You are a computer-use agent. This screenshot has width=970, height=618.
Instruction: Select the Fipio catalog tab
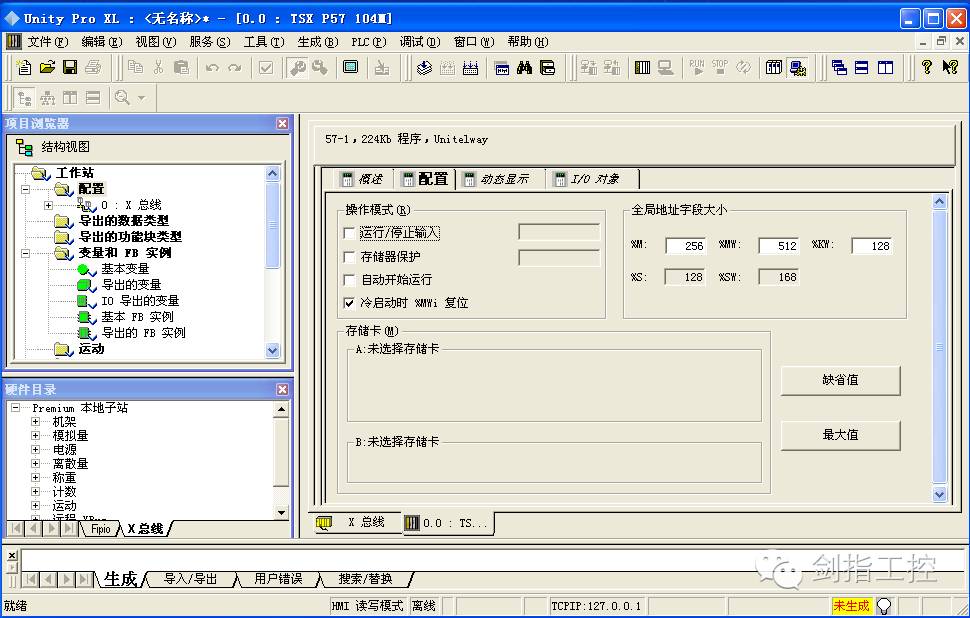coord(100,529)
